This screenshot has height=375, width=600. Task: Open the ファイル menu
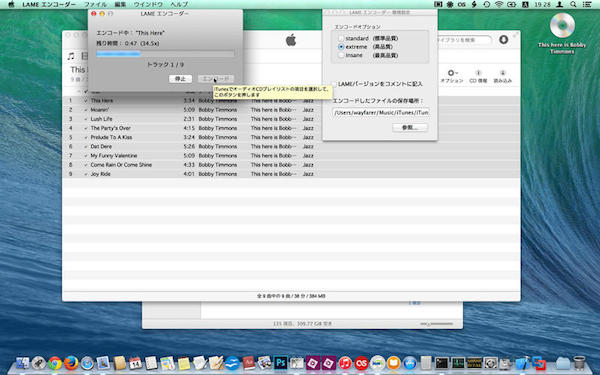tap(95, 5)
